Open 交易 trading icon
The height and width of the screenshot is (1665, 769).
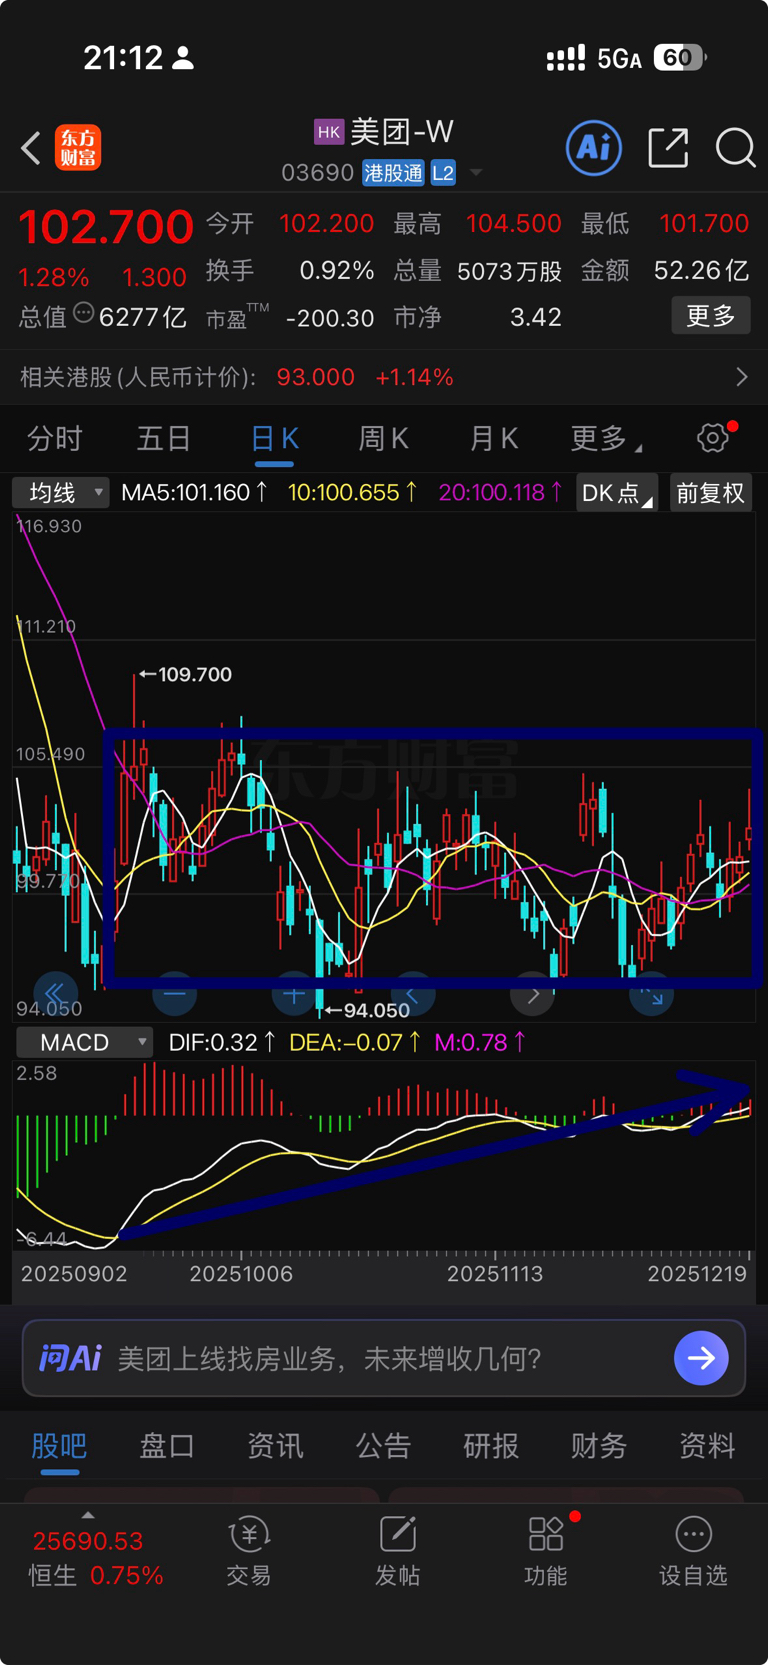(x=249, y=1533)
